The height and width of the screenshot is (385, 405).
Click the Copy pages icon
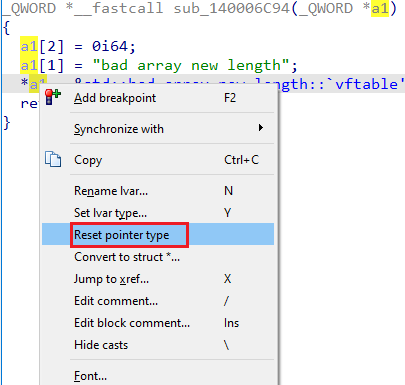[x=53, y=159]
